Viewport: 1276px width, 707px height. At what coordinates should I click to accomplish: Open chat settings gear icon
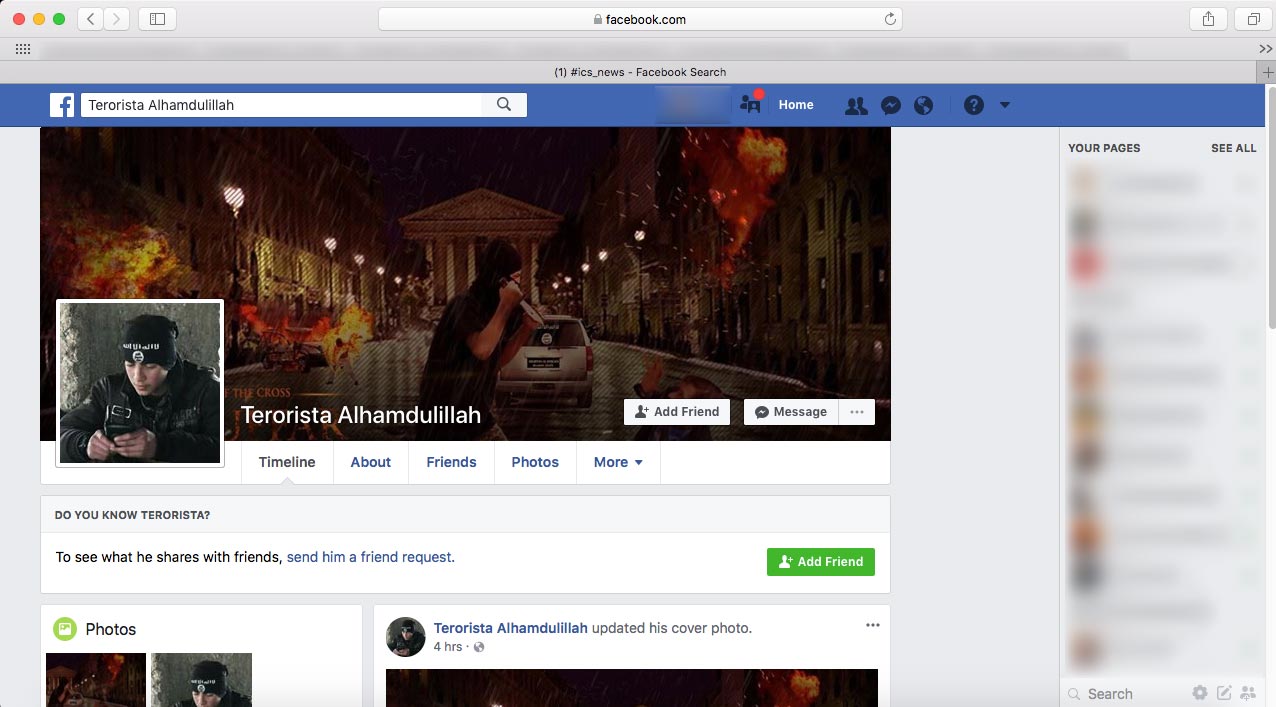coord(1199,693)
